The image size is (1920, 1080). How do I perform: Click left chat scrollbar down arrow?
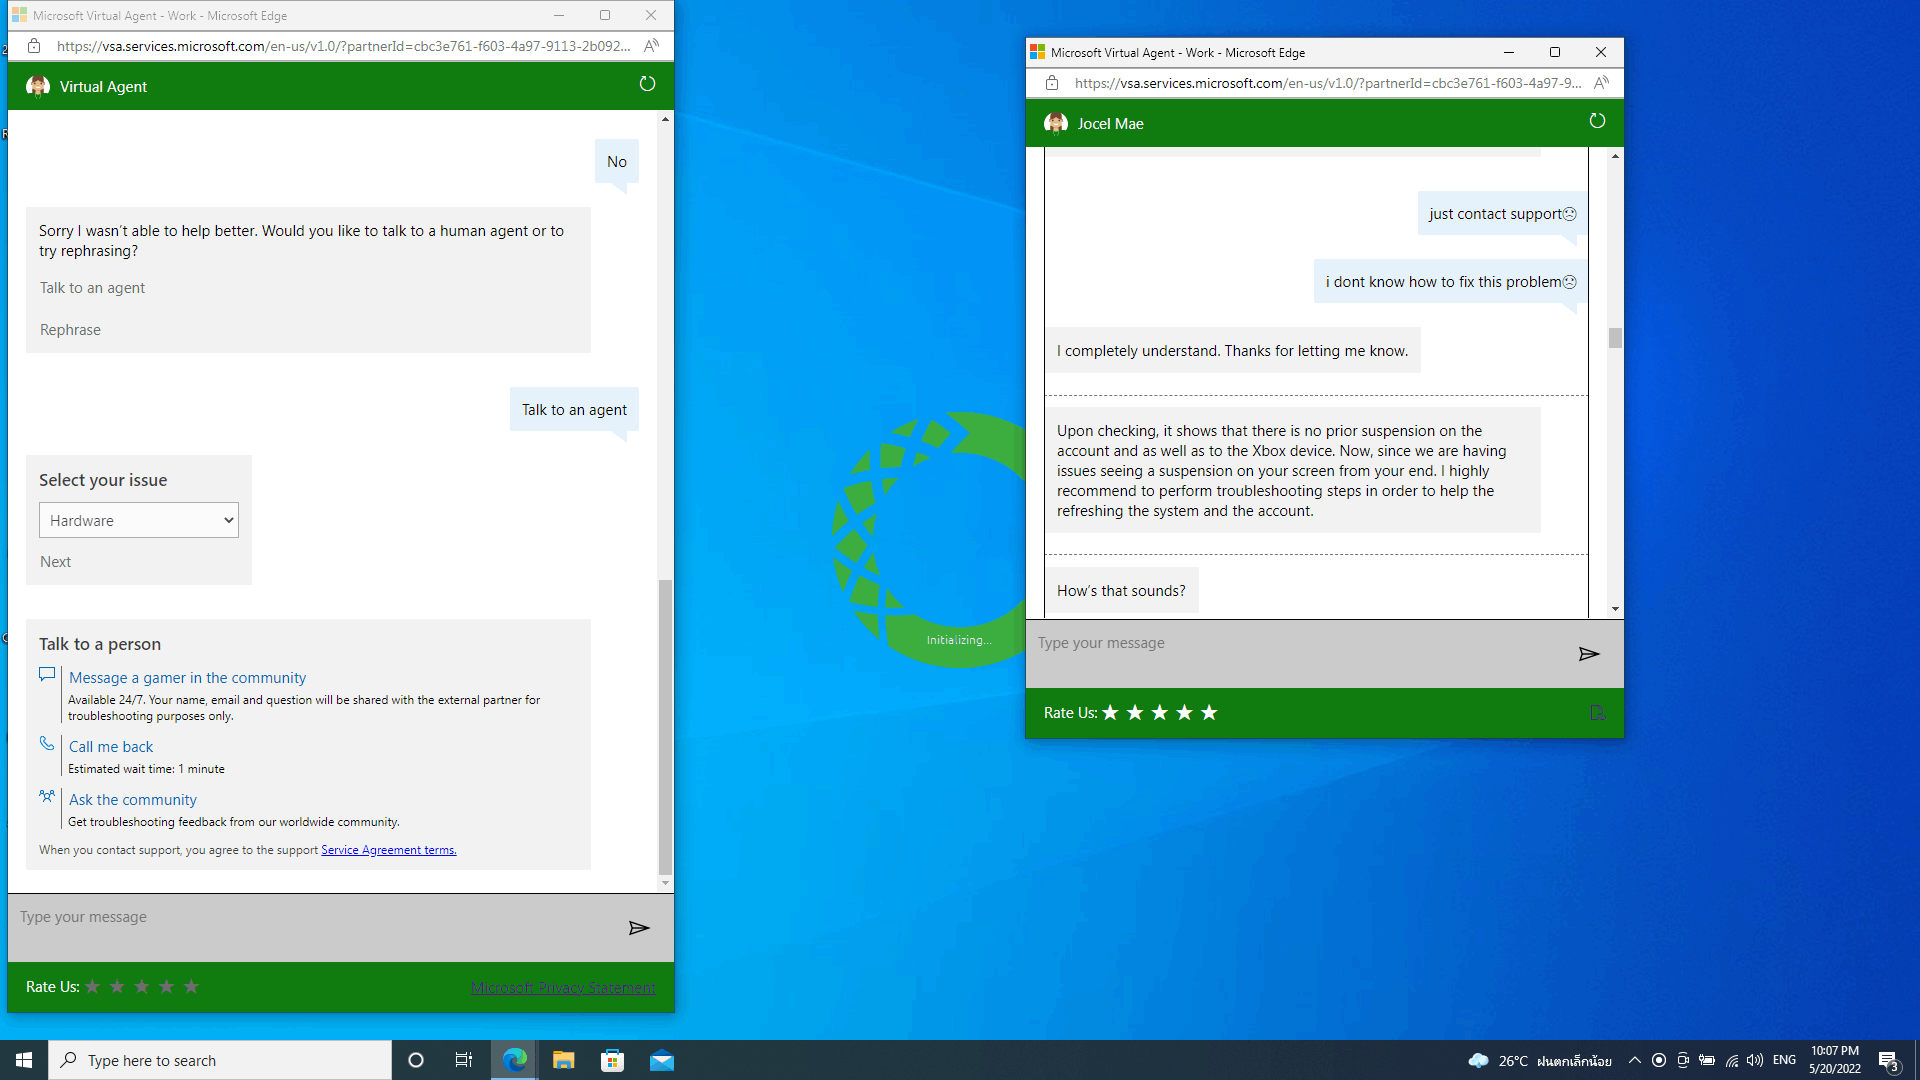665,883
